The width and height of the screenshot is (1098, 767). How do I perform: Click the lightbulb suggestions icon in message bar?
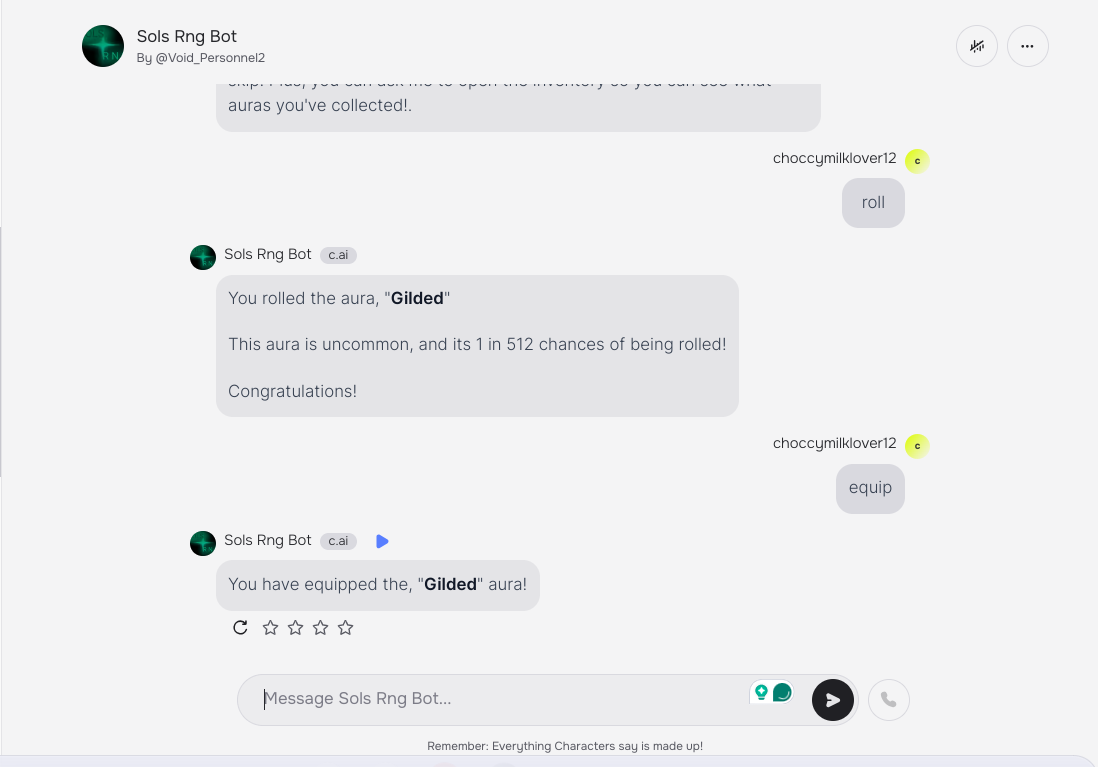[x=761, y=690]
